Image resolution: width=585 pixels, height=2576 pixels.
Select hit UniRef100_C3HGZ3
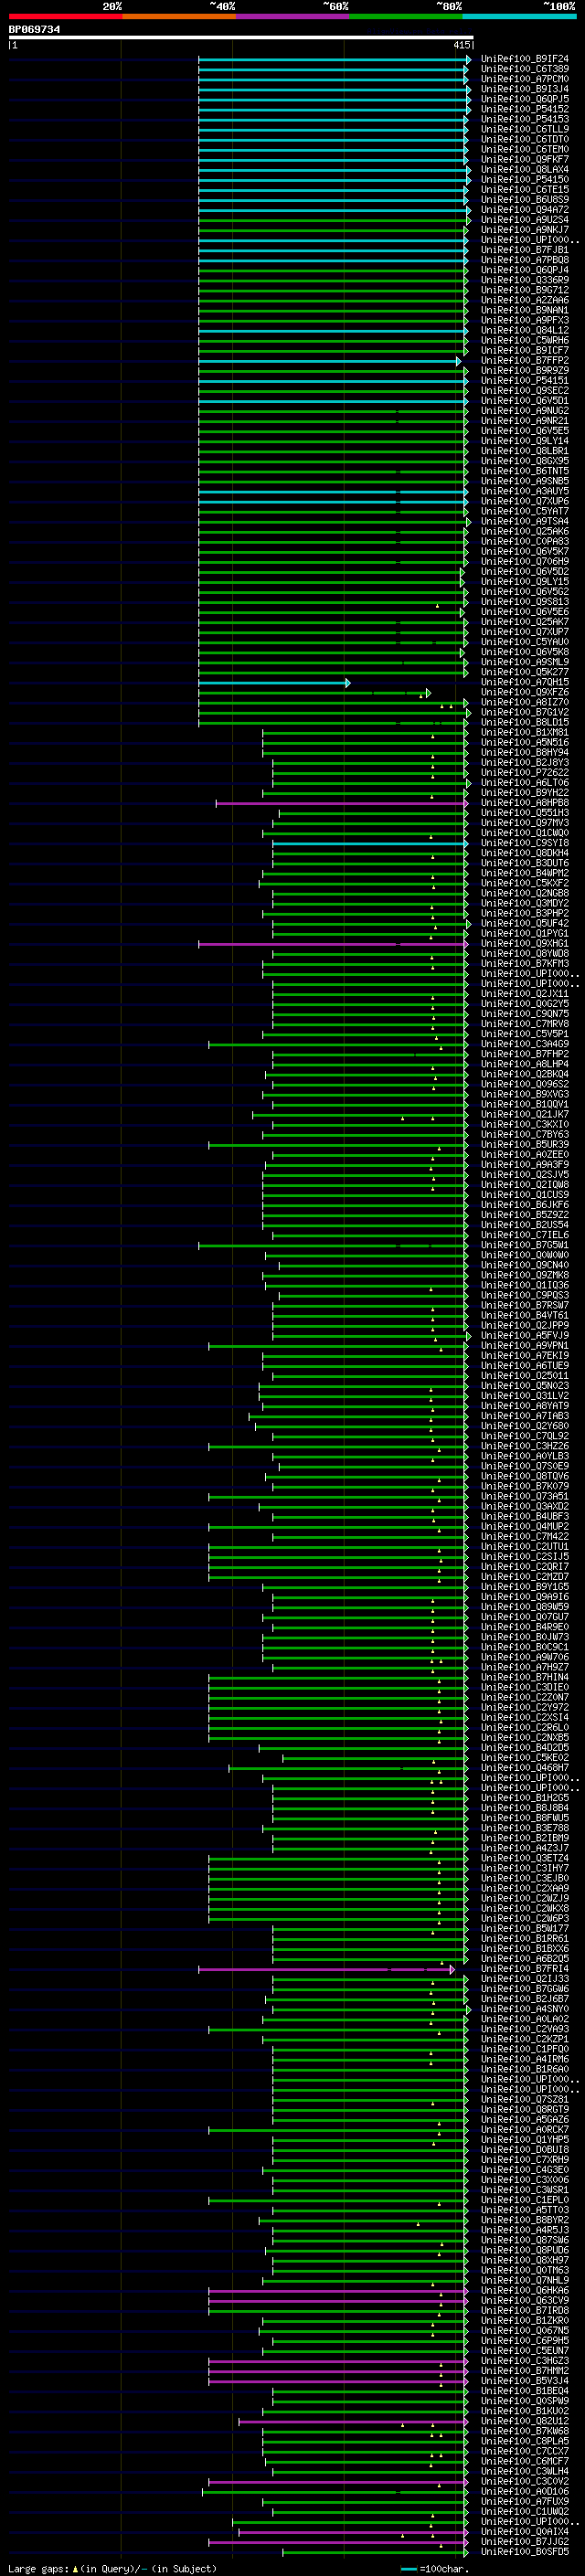click(524, 2361)
